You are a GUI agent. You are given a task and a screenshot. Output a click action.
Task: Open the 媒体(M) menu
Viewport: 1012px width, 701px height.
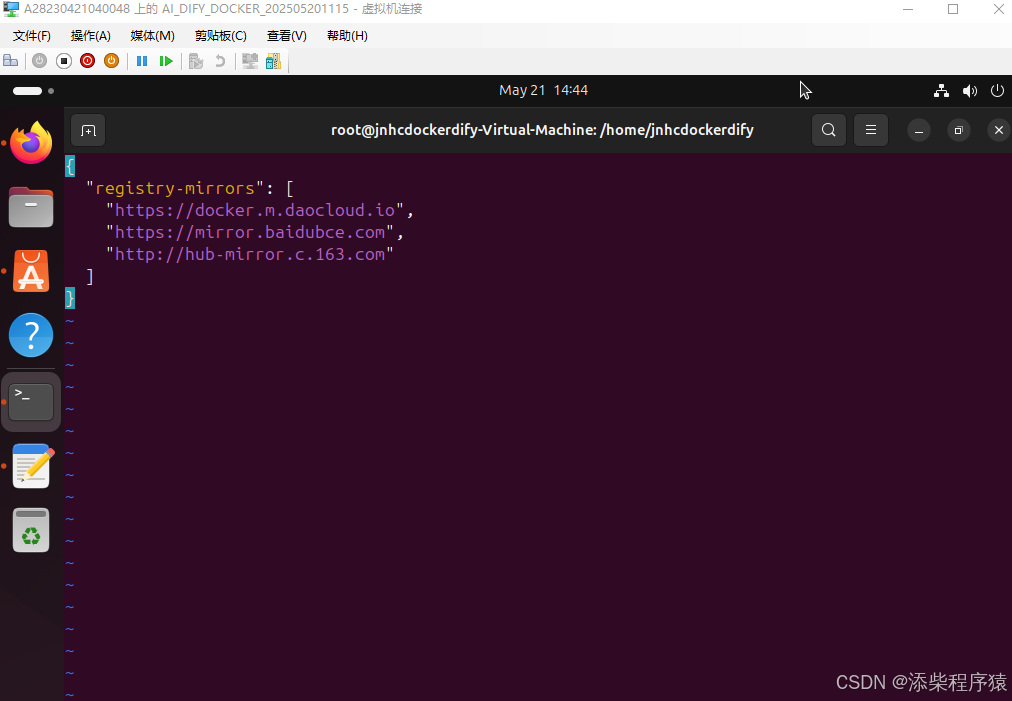[152, 36]
